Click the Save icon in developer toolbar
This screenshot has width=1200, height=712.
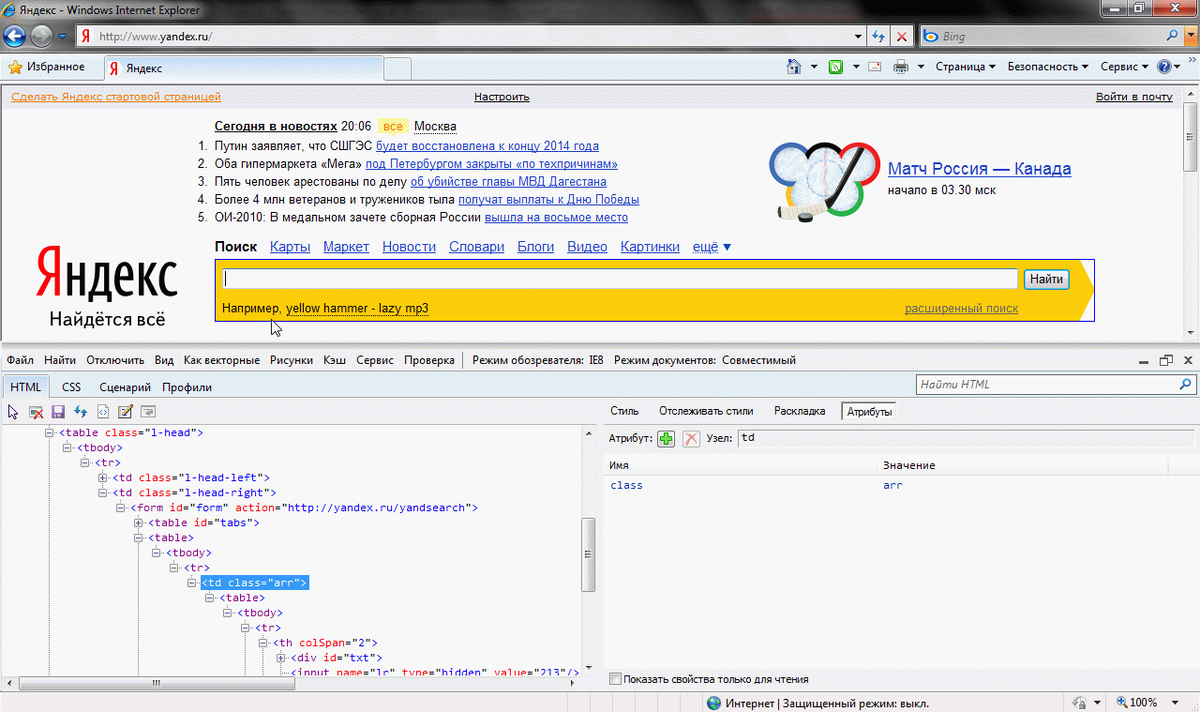[x=58, y=411]
